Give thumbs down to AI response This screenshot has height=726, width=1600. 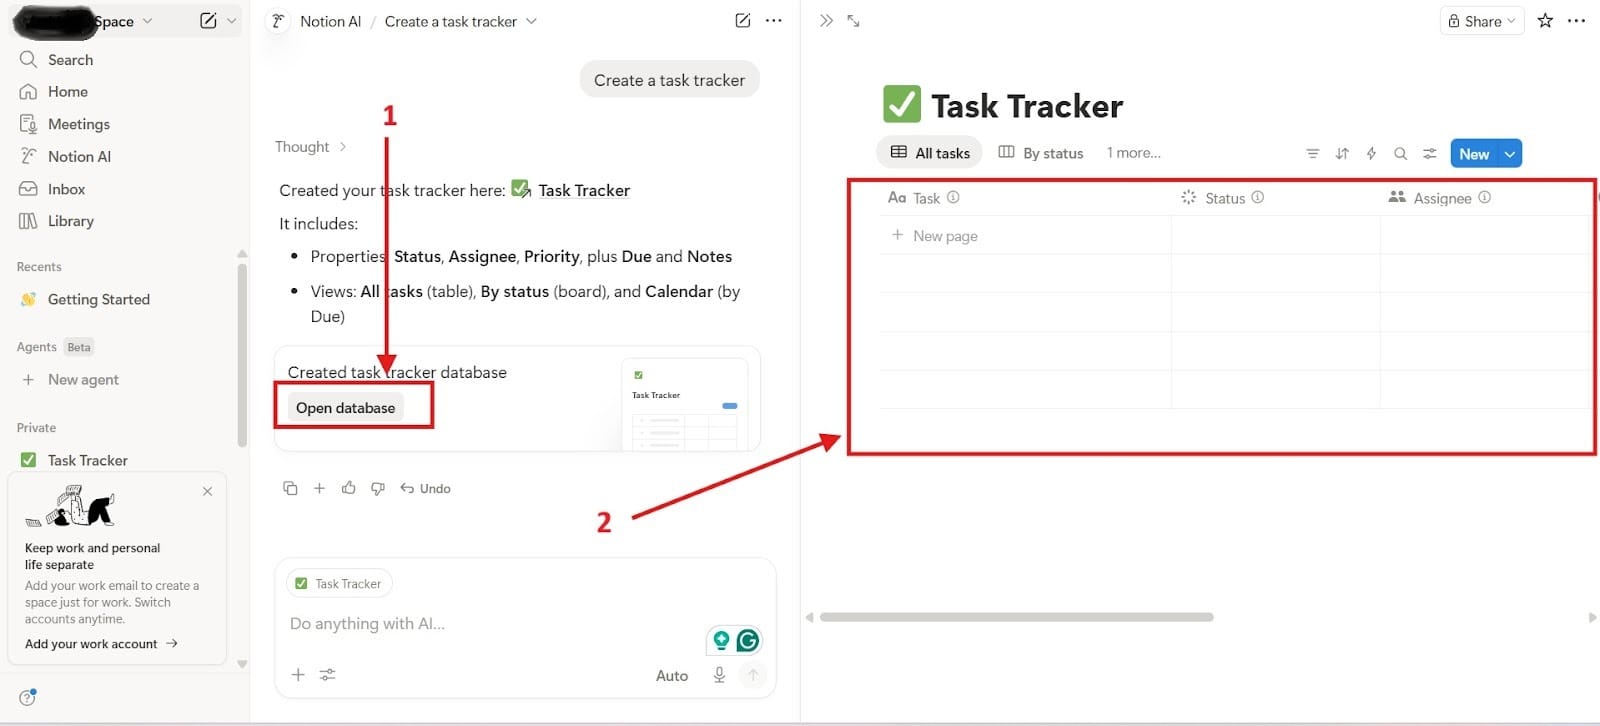point(378,489)
